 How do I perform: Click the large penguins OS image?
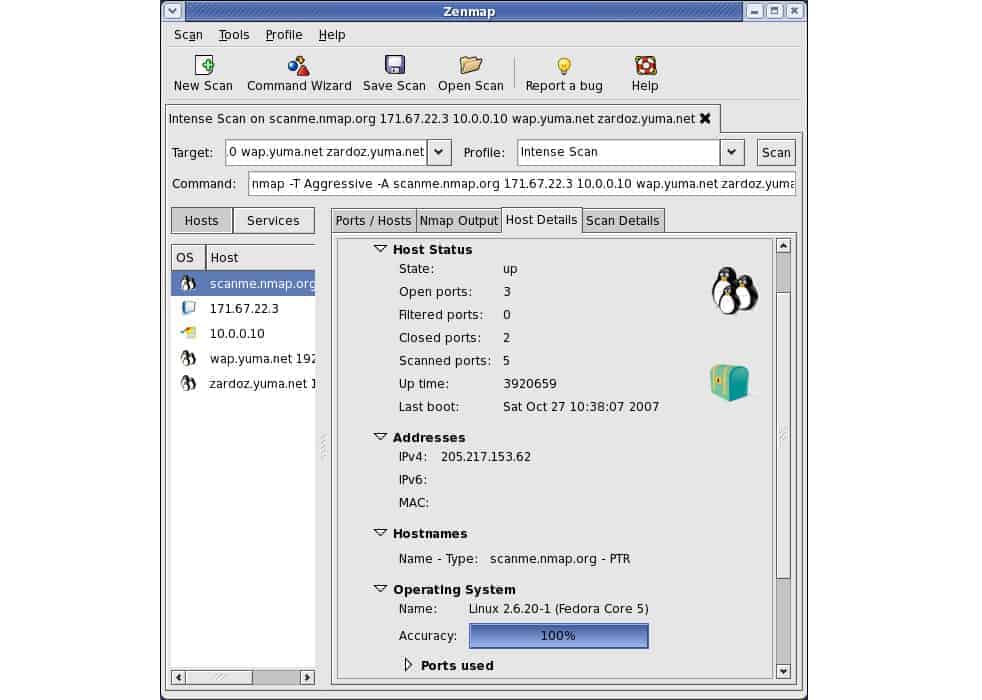735,291
